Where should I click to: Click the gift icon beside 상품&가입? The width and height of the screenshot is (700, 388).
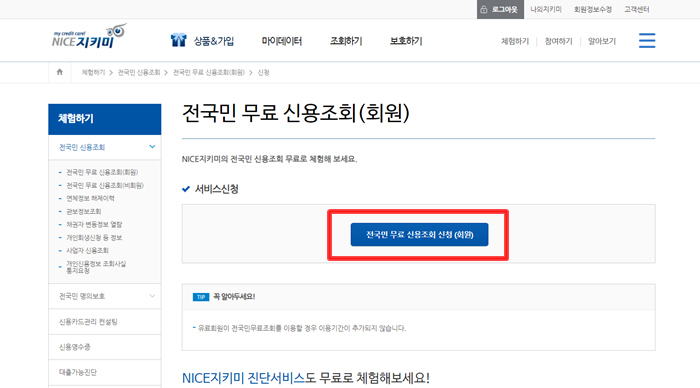pos(179,40)
